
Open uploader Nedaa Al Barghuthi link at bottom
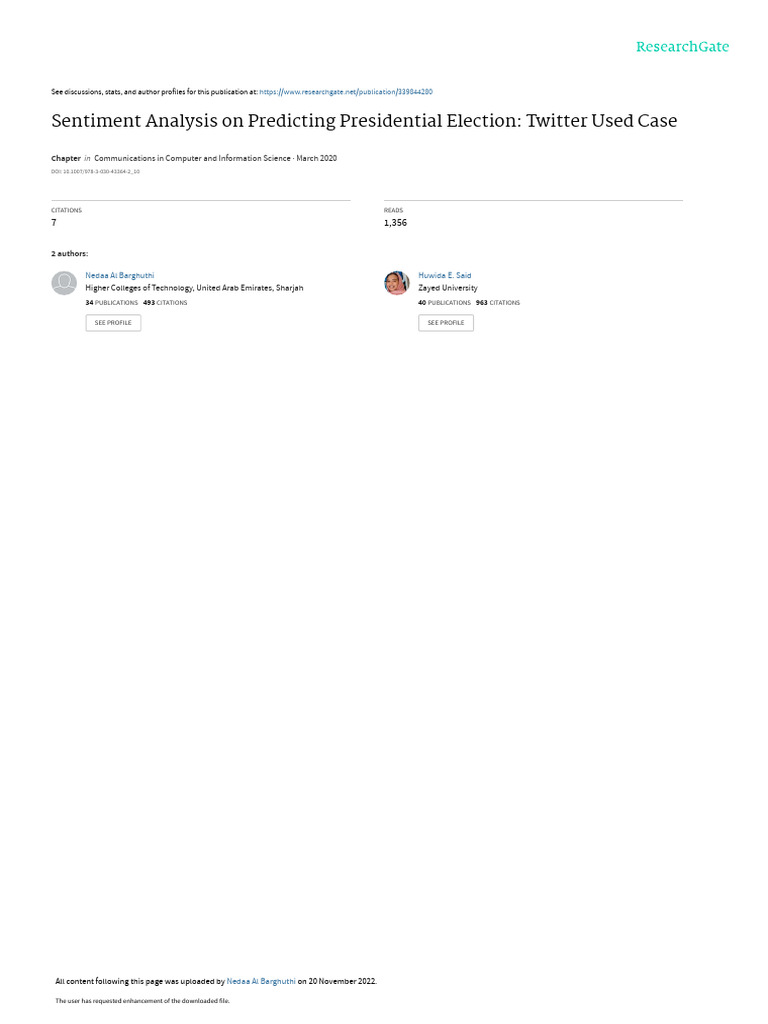click(x=261, y=981)
